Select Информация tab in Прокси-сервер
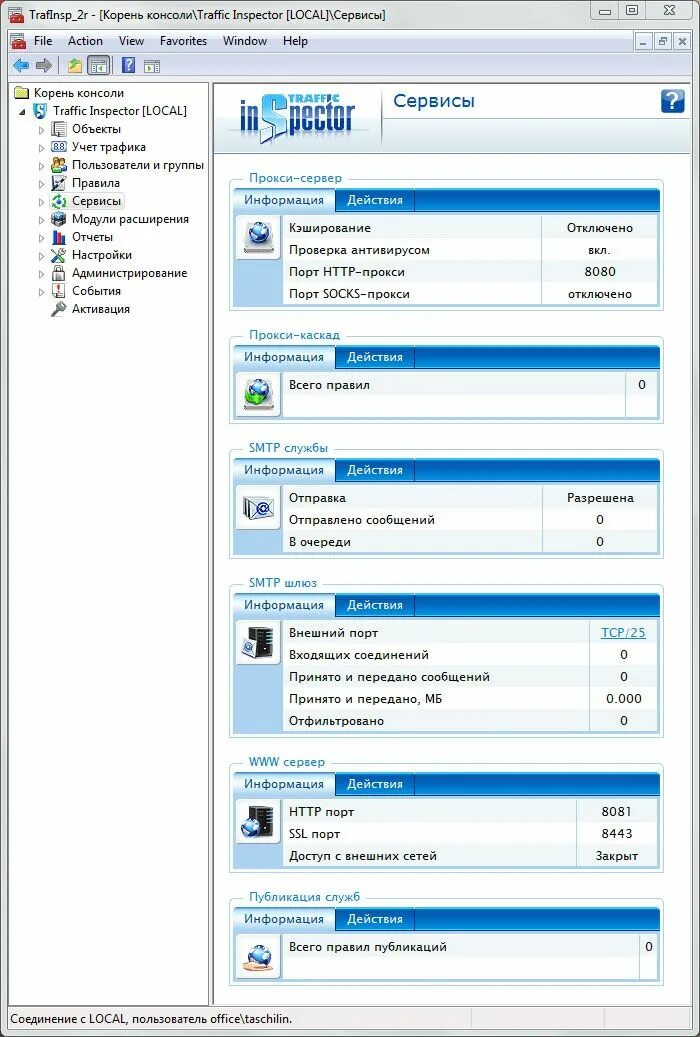Viewport: 700px width, 1037px height. tap(284, 200)
